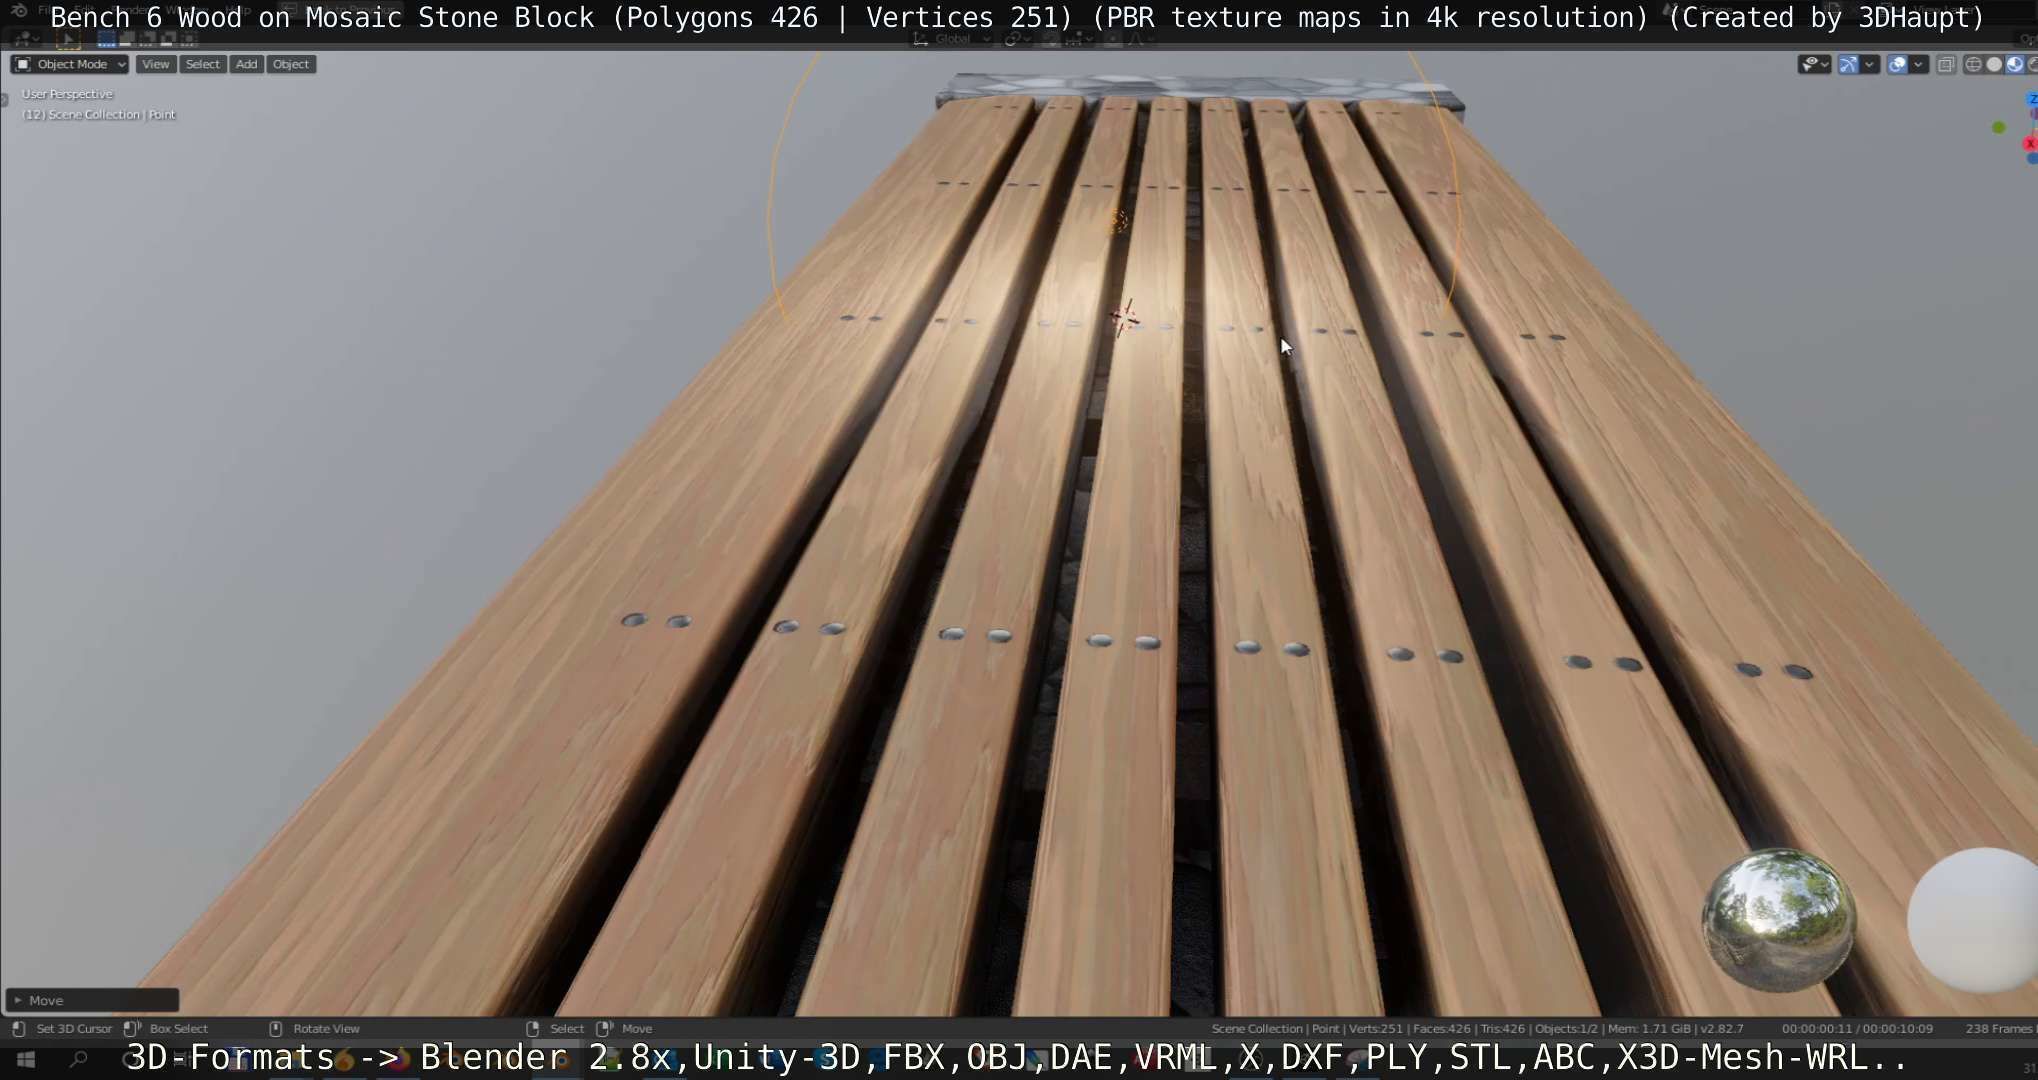Image resolution: width=2038 pixels, height=1080 pixels.
Task: Click 'Tris:426' in status bar
Action: (x=1504, y=1028)
